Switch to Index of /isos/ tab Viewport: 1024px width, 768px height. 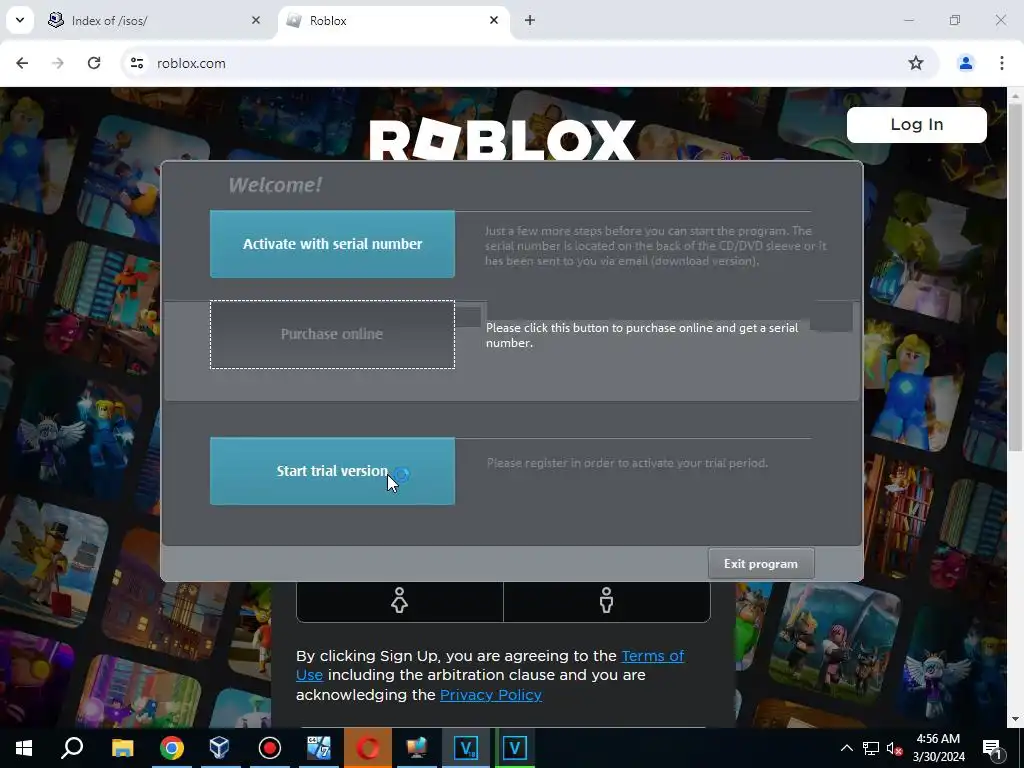point(153,20)
